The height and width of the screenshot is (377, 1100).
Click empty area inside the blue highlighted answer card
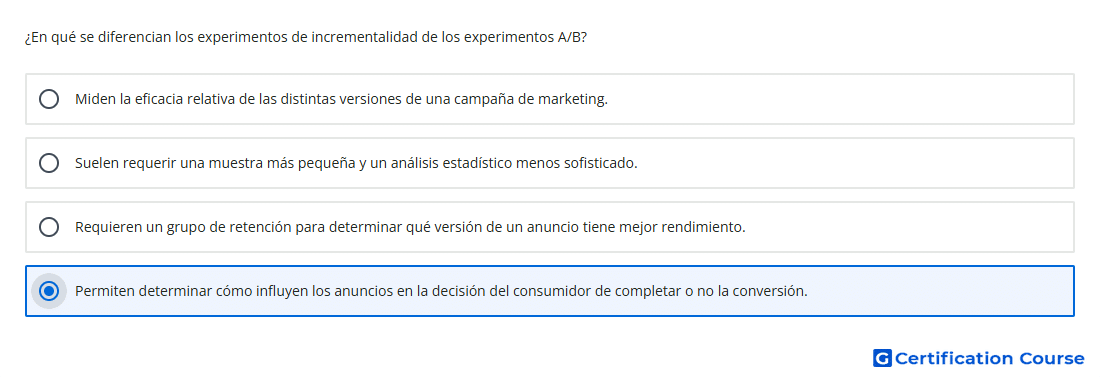(x=940, y=291)
